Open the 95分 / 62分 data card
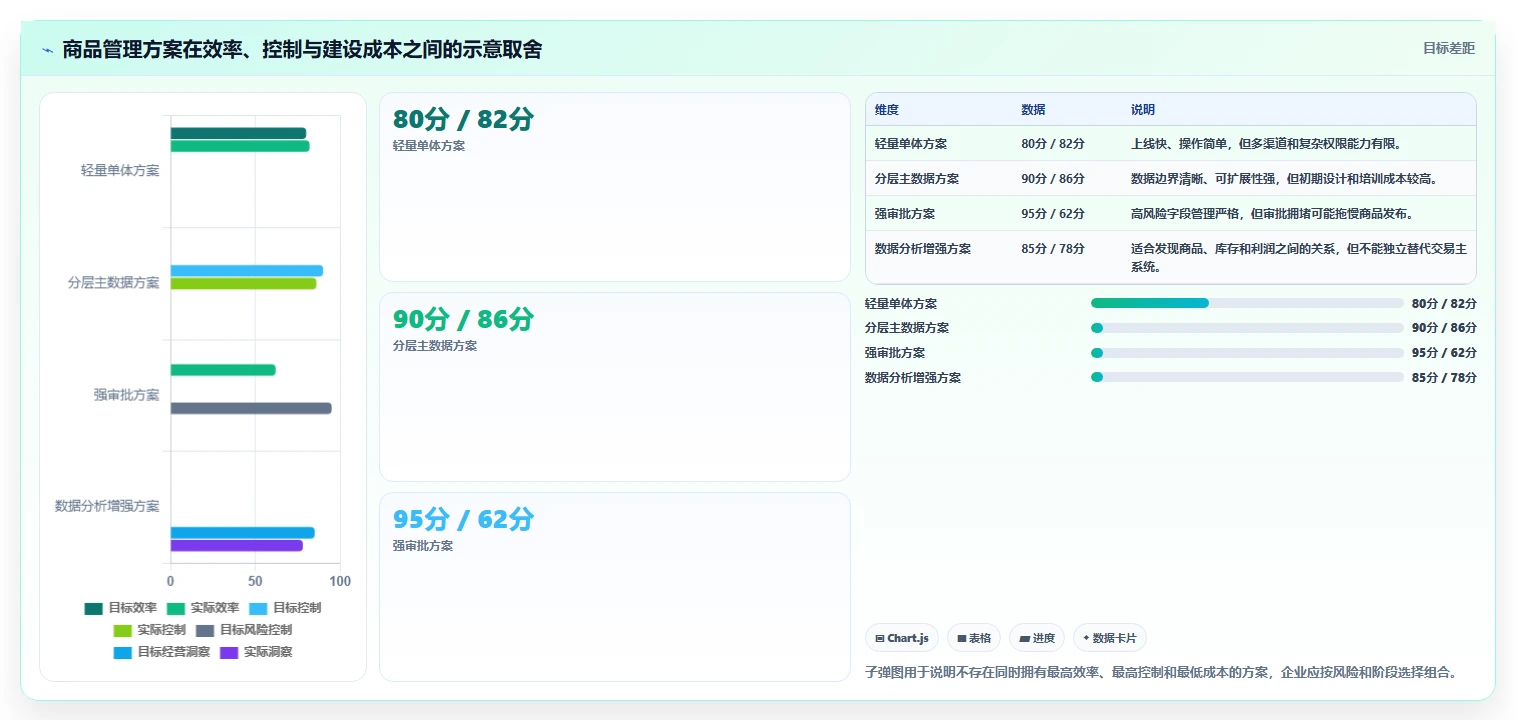 click(615, 587)
